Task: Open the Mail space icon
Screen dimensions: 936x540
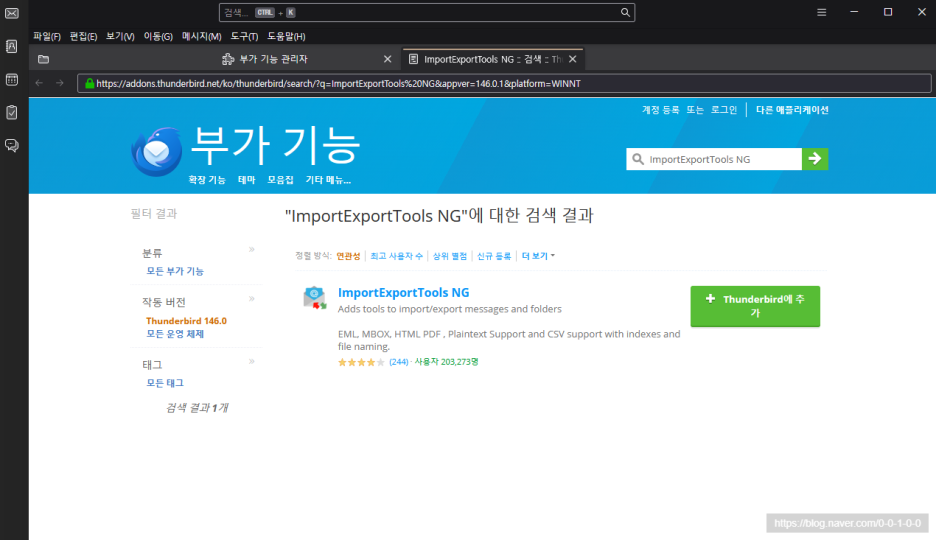Action: click(11, 13)
